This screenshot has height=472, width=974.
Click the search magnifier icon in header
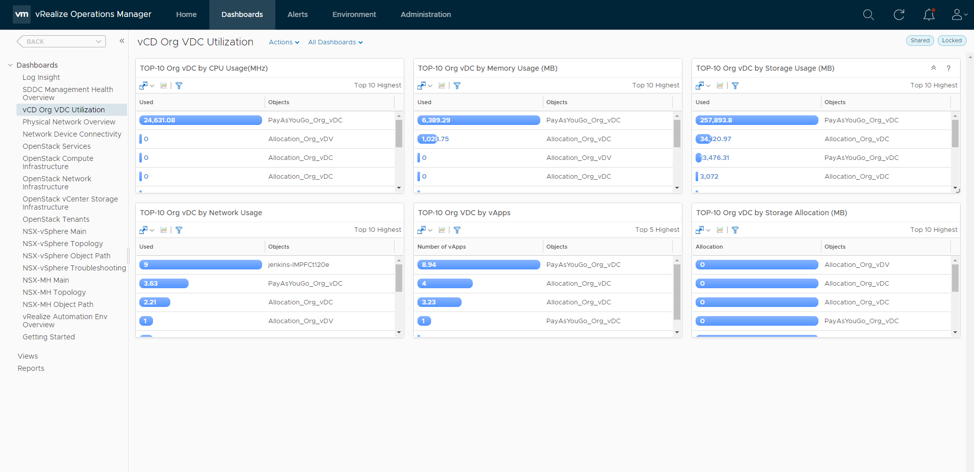[x=868, y=15]
